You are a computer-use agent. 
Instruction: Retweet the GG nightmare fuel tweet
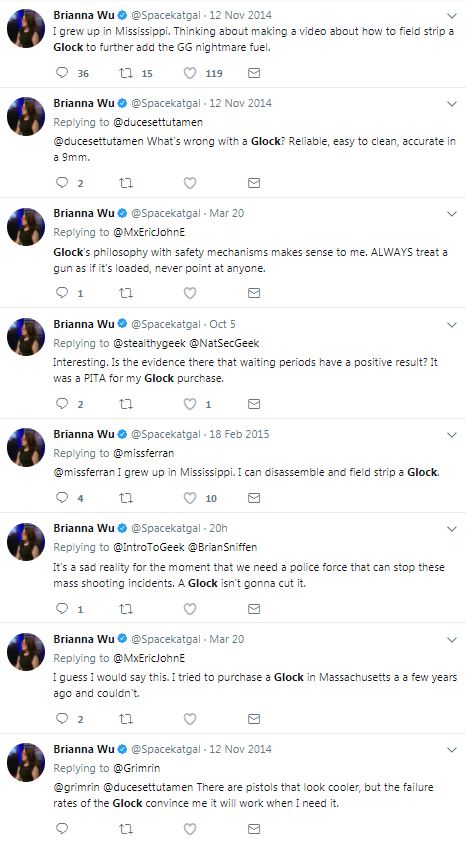point(126,72)
